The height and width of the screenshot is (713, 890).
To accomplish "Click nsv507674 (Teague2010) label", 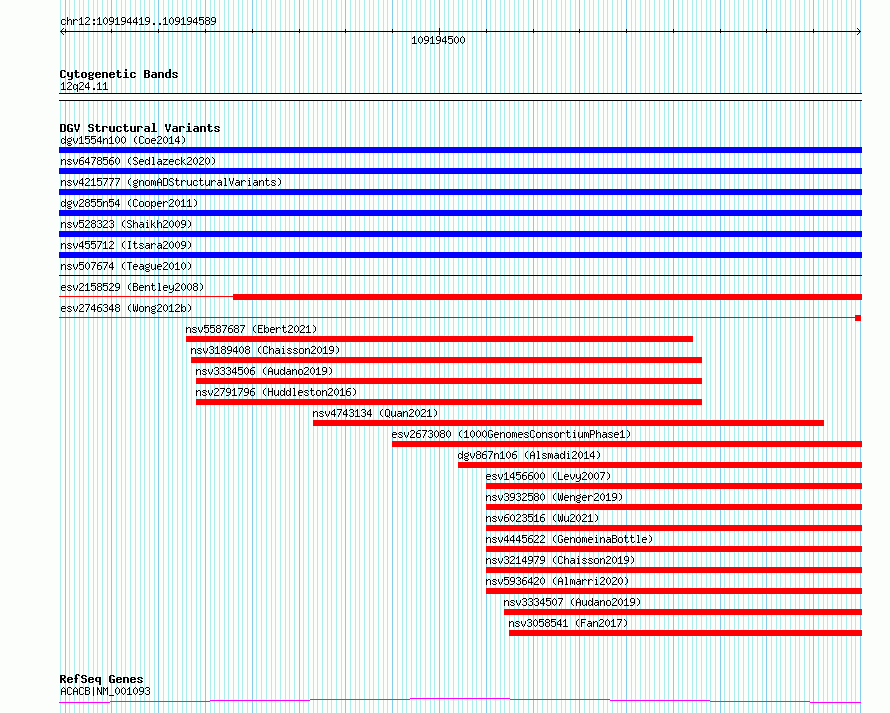I will [126, 266].
